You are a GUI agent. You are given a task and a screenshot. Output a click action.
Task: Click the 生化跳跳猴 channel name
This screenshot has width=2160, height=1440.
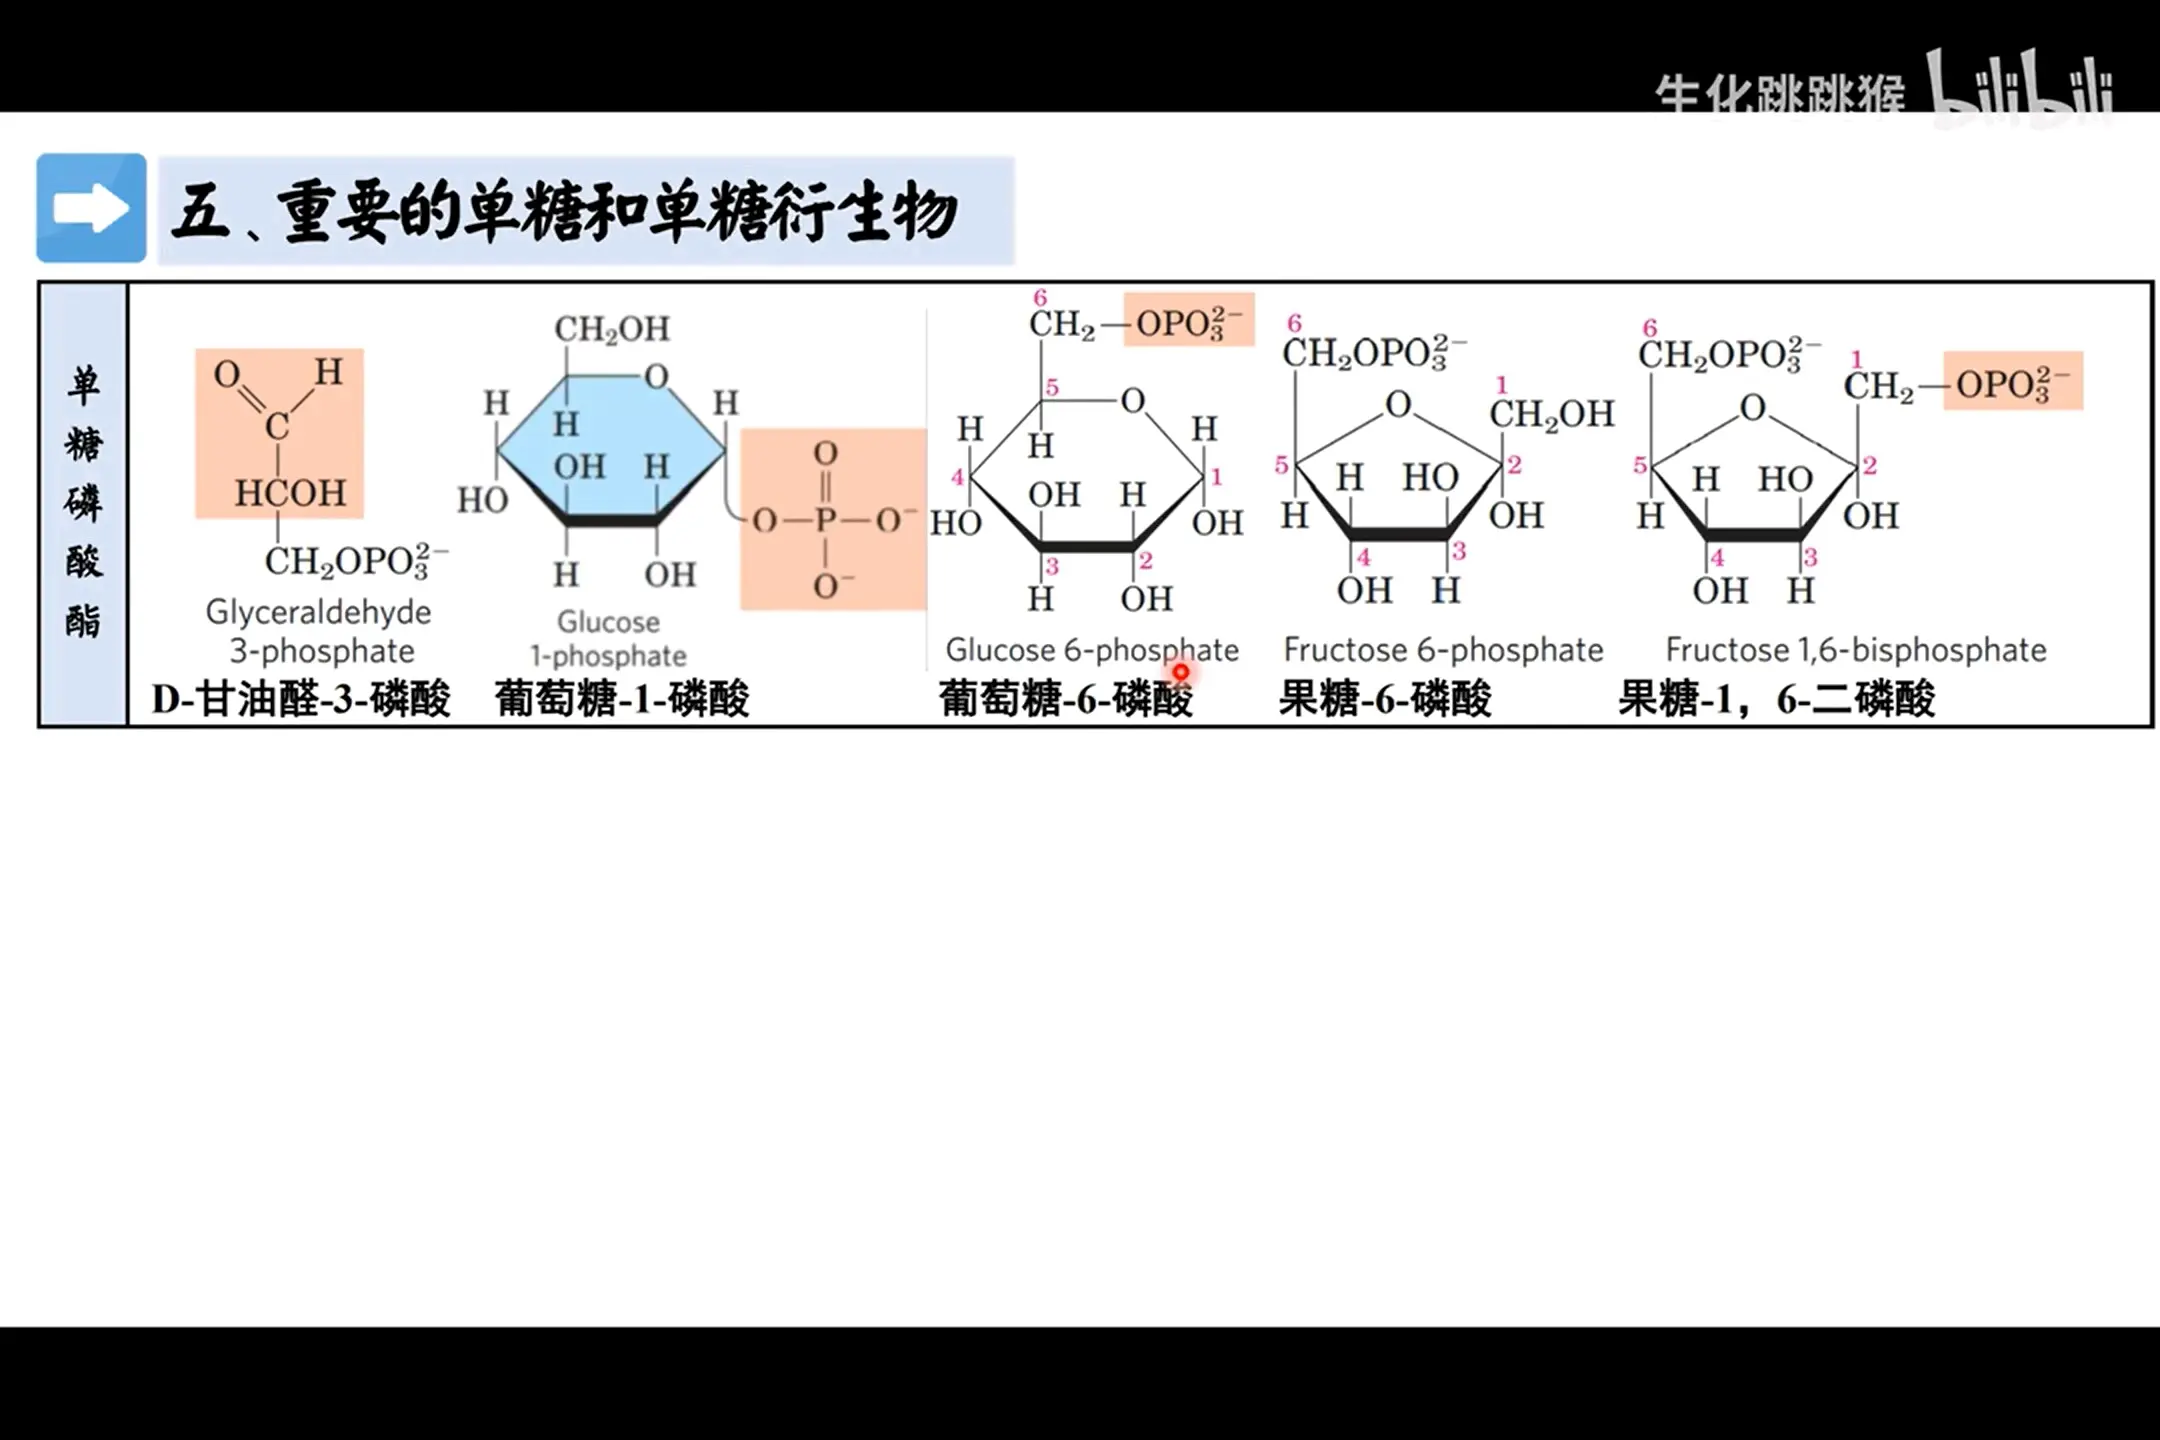point(1781,93)
